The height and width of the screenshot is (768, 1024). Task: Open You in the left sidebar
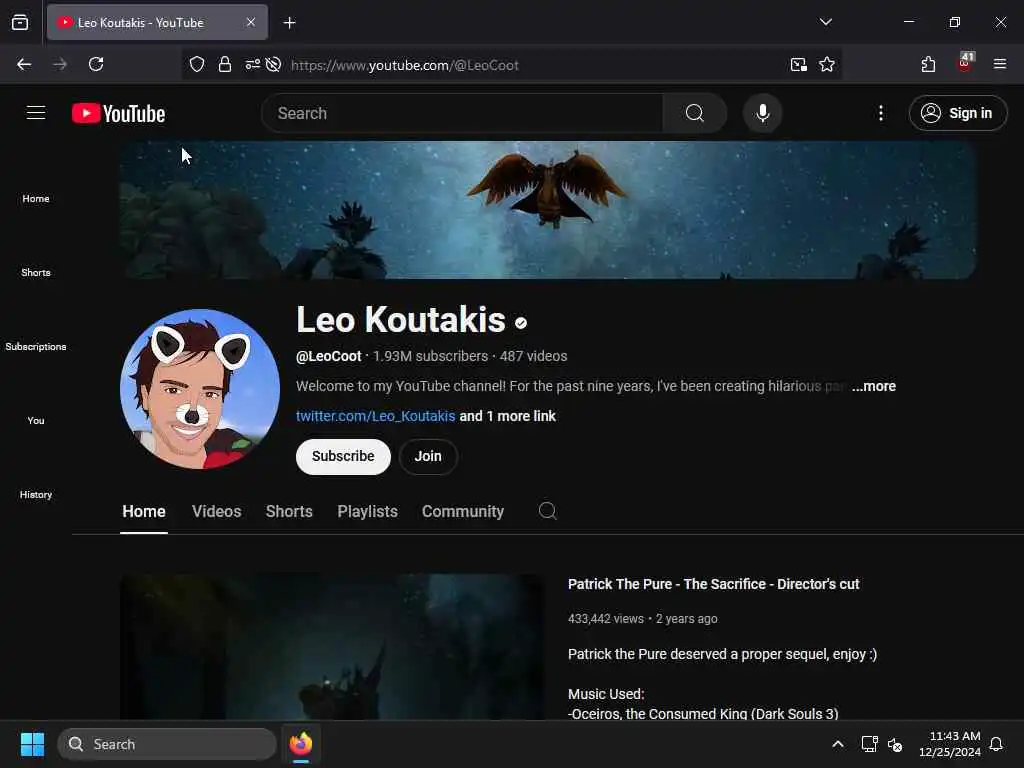coord(36,421)
